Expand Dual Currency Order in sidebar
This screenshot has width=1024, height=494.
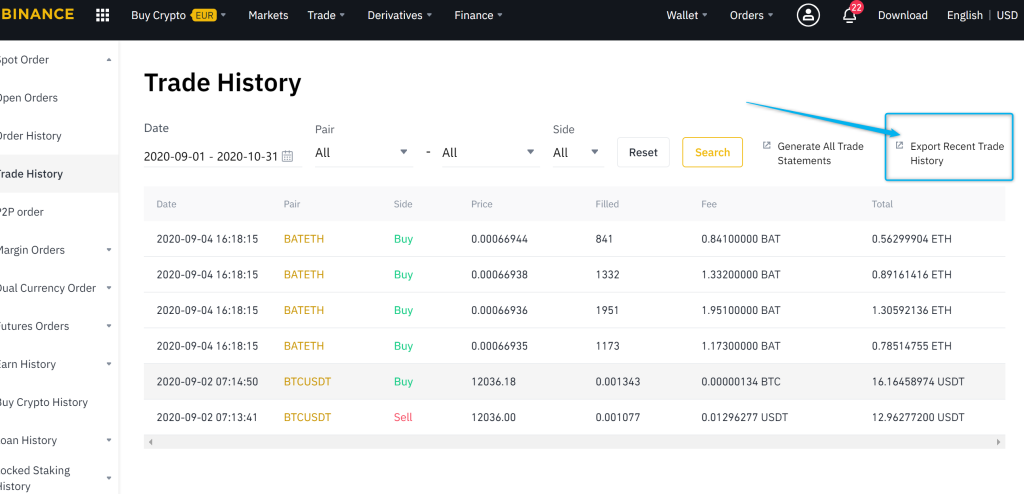tap(109, 288)
